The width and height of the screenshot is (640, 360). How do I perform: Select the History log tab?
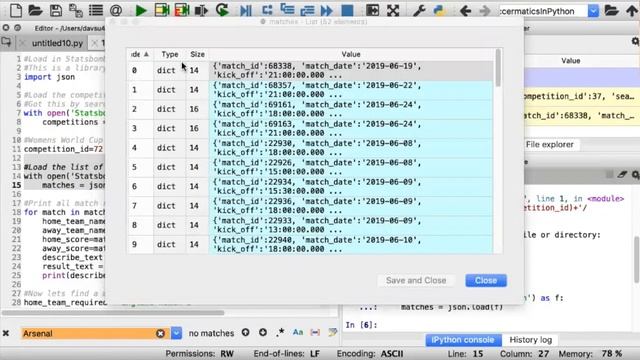point(530,340)
